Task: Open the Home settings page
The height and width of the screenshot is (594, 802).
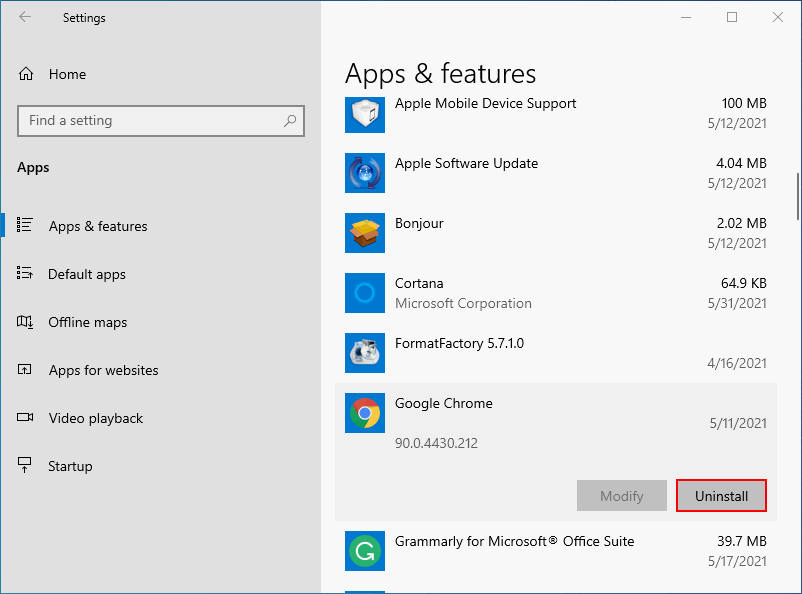Action: [x=66, y=74]
